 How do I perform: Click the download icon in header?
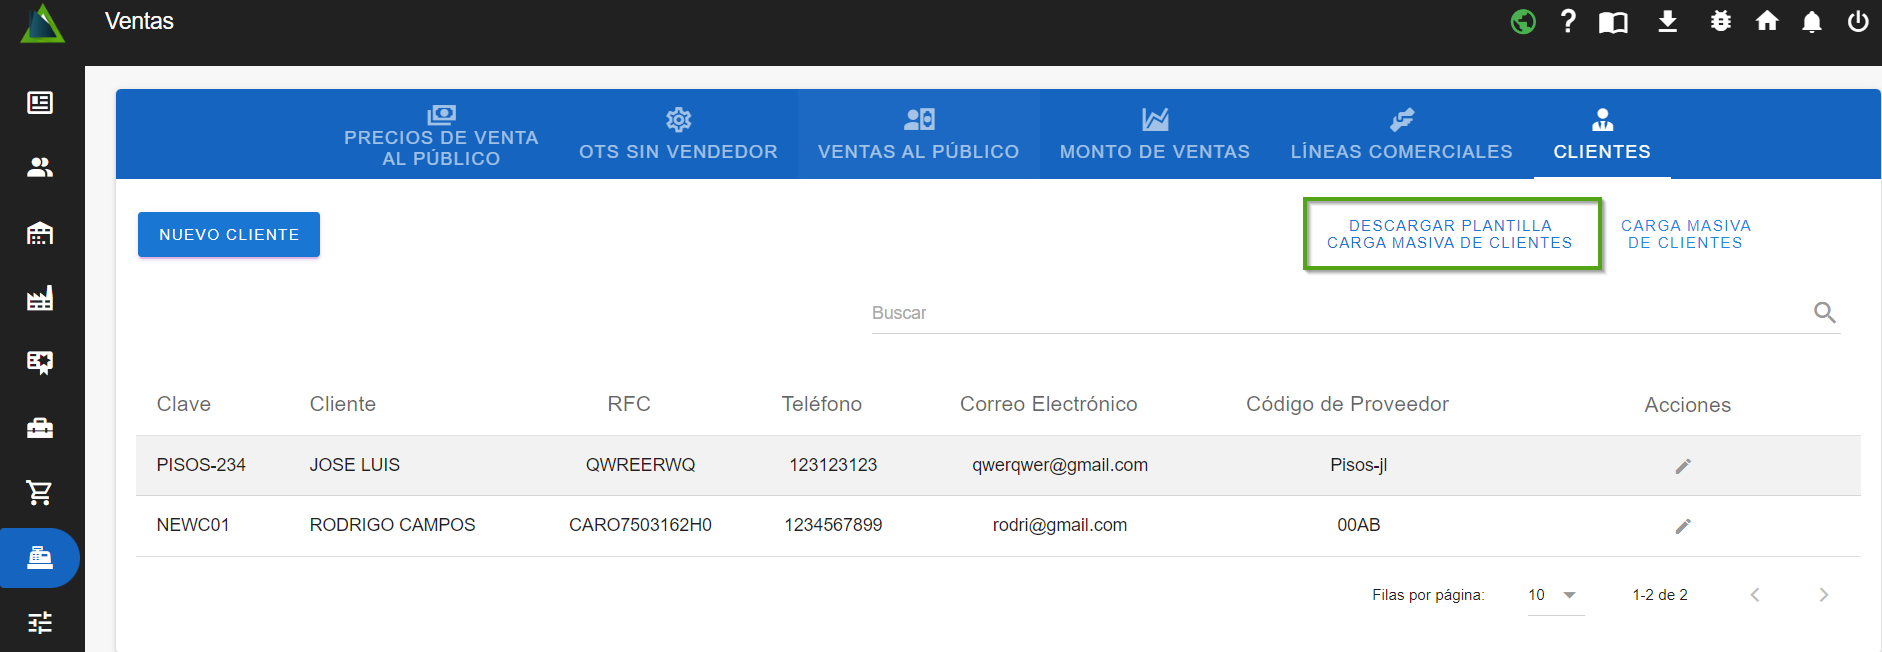(1667, 21)
